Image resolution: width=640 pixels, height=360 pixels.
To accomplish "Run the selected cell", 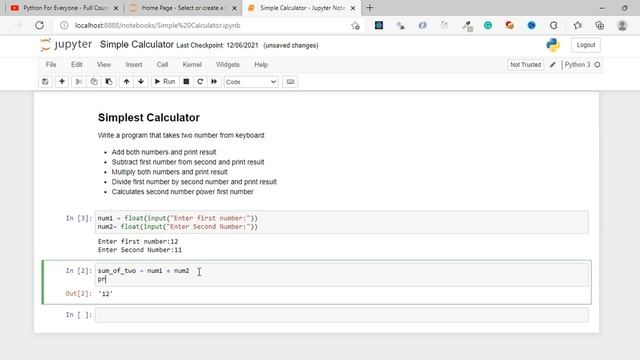I will click(165, 82).
